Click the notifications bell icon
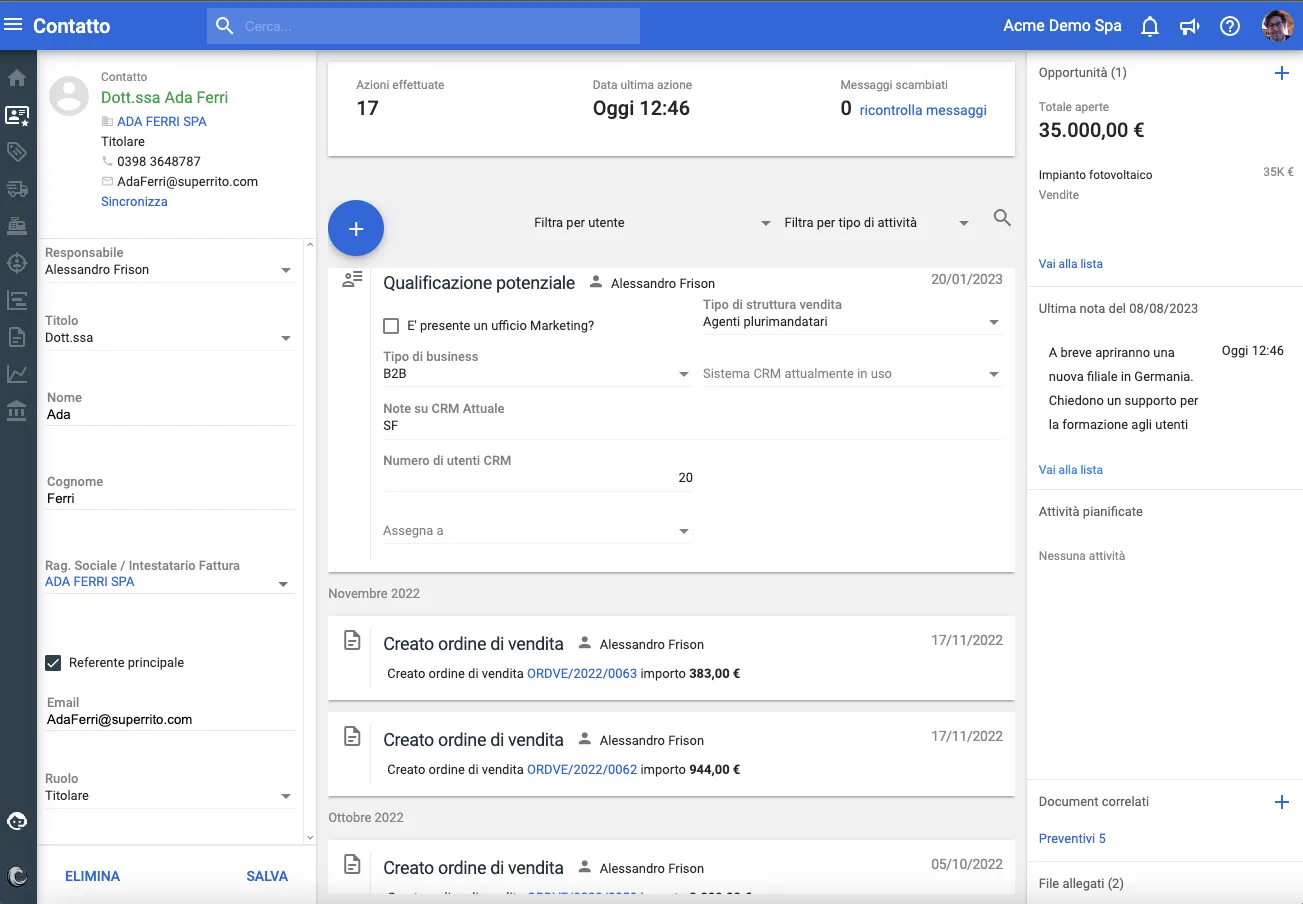The height and width of the screenshot is (904, 1303). pos(1150,26)
